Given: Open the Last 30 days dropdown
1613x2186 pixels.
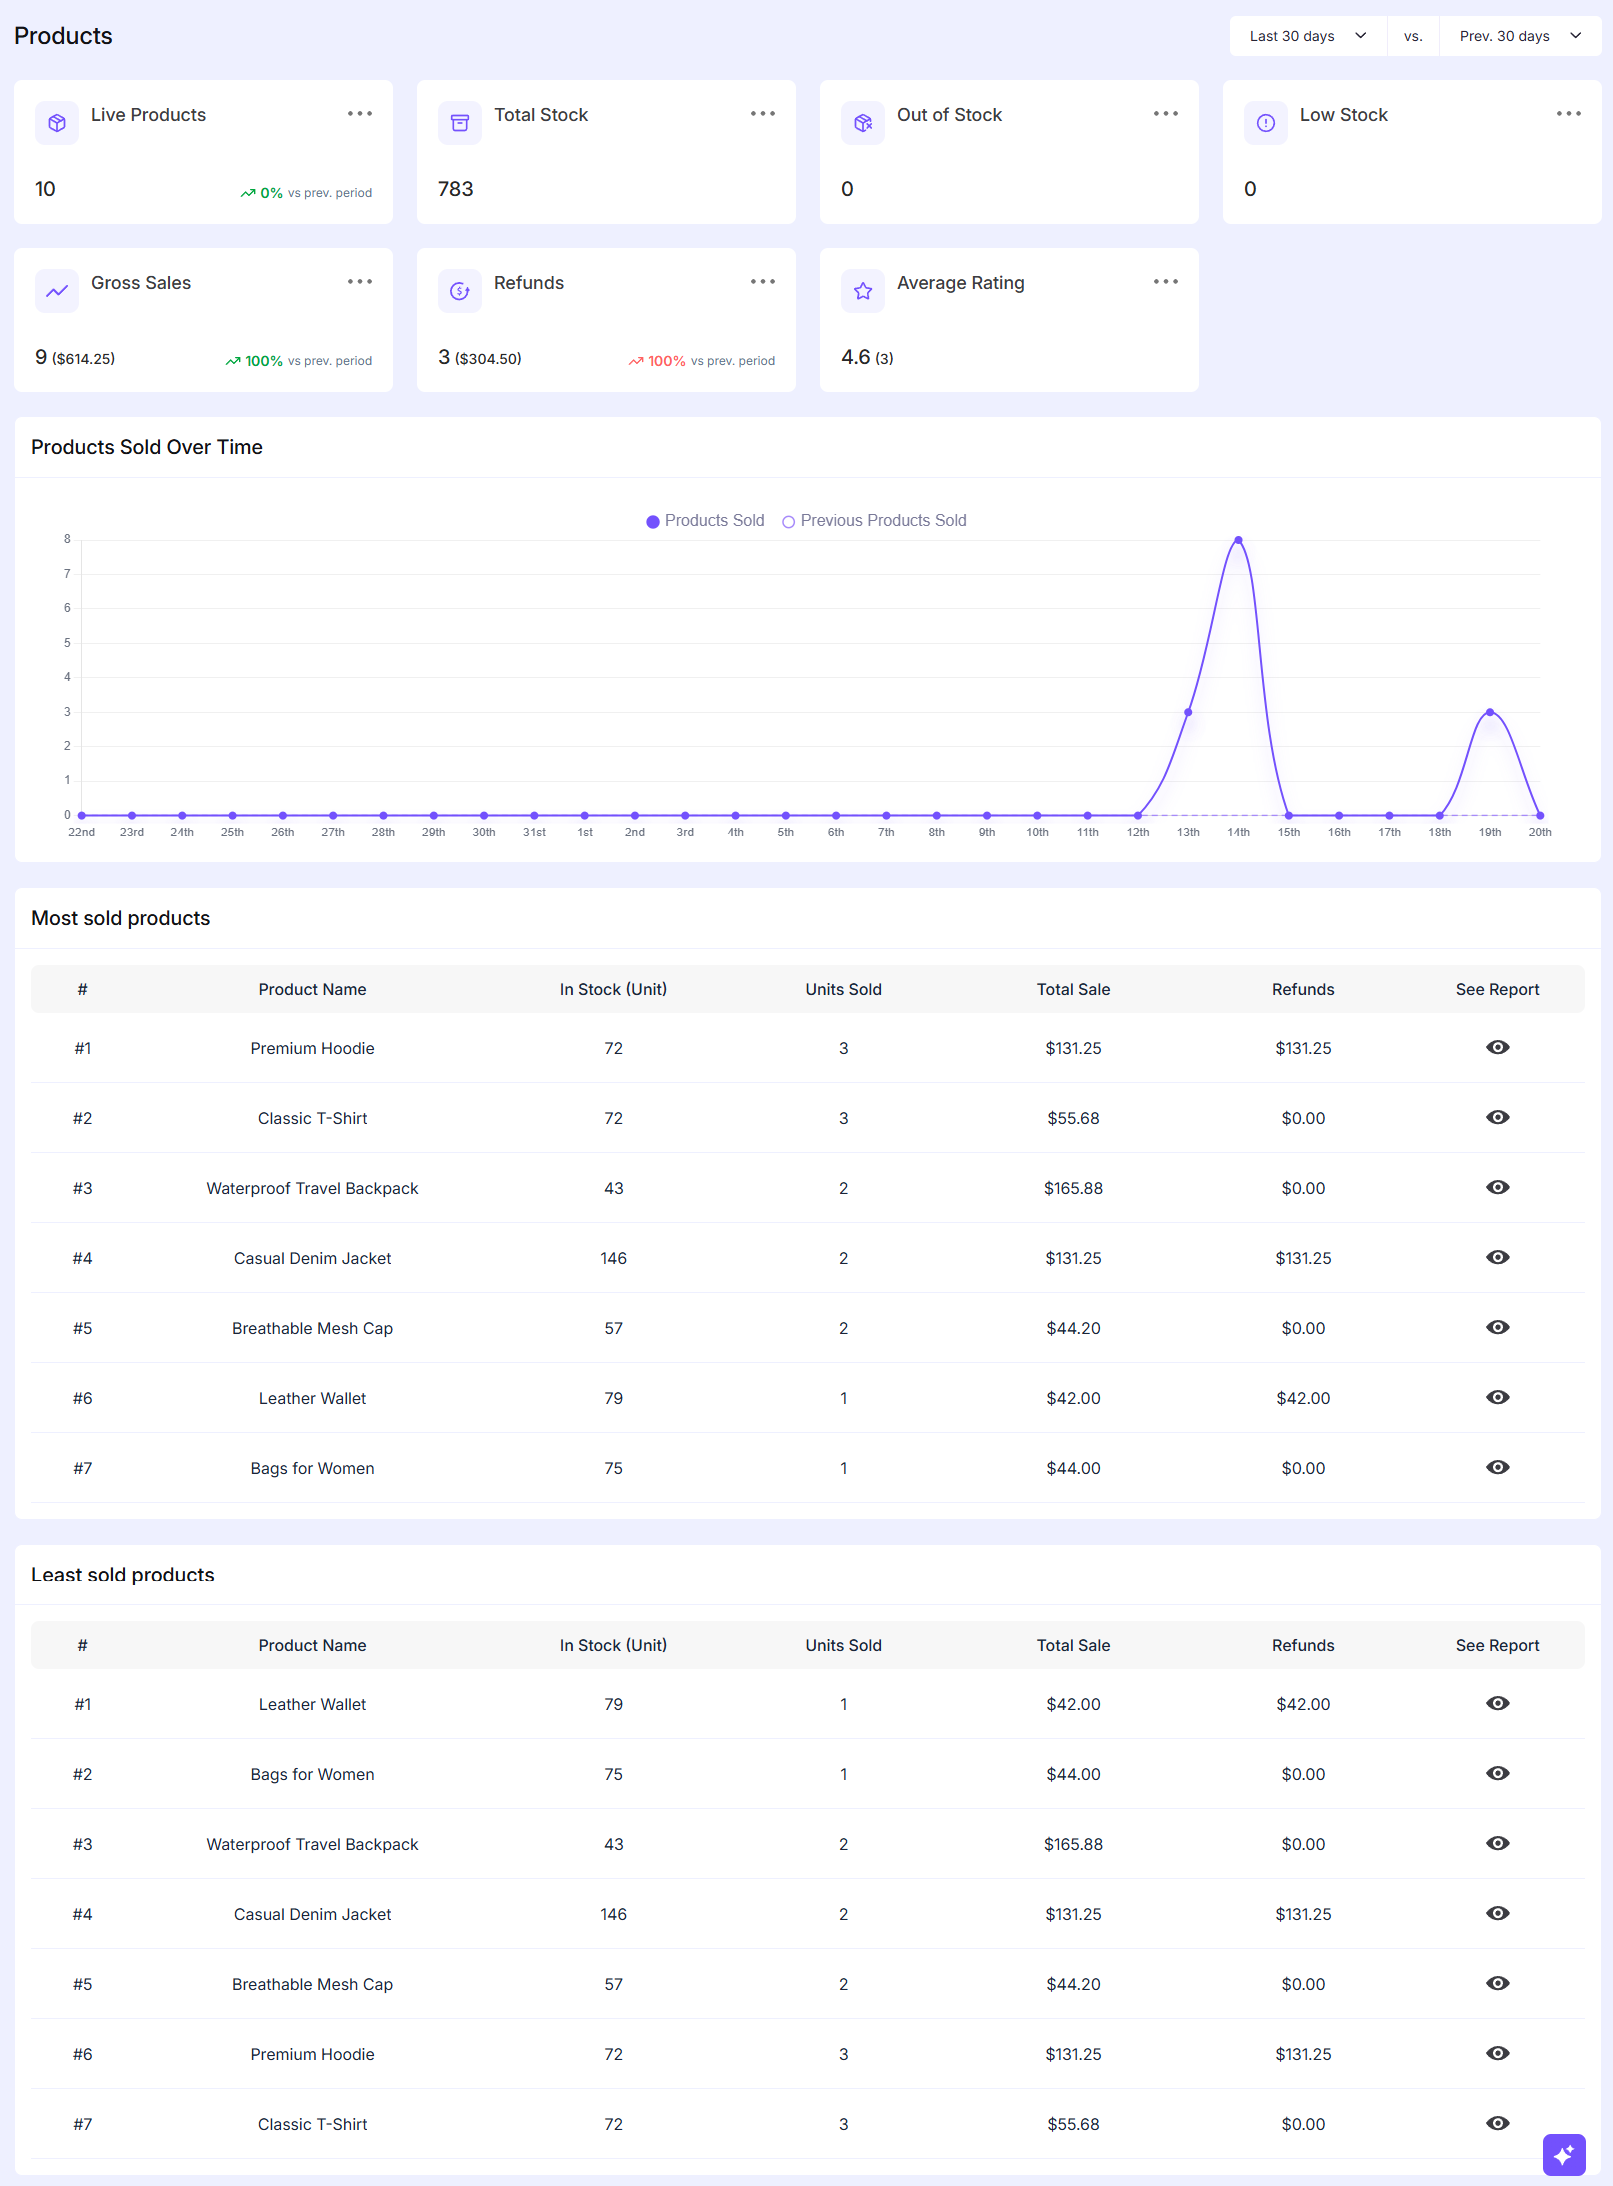Looking at the screenshot, I should (1307, 36).
